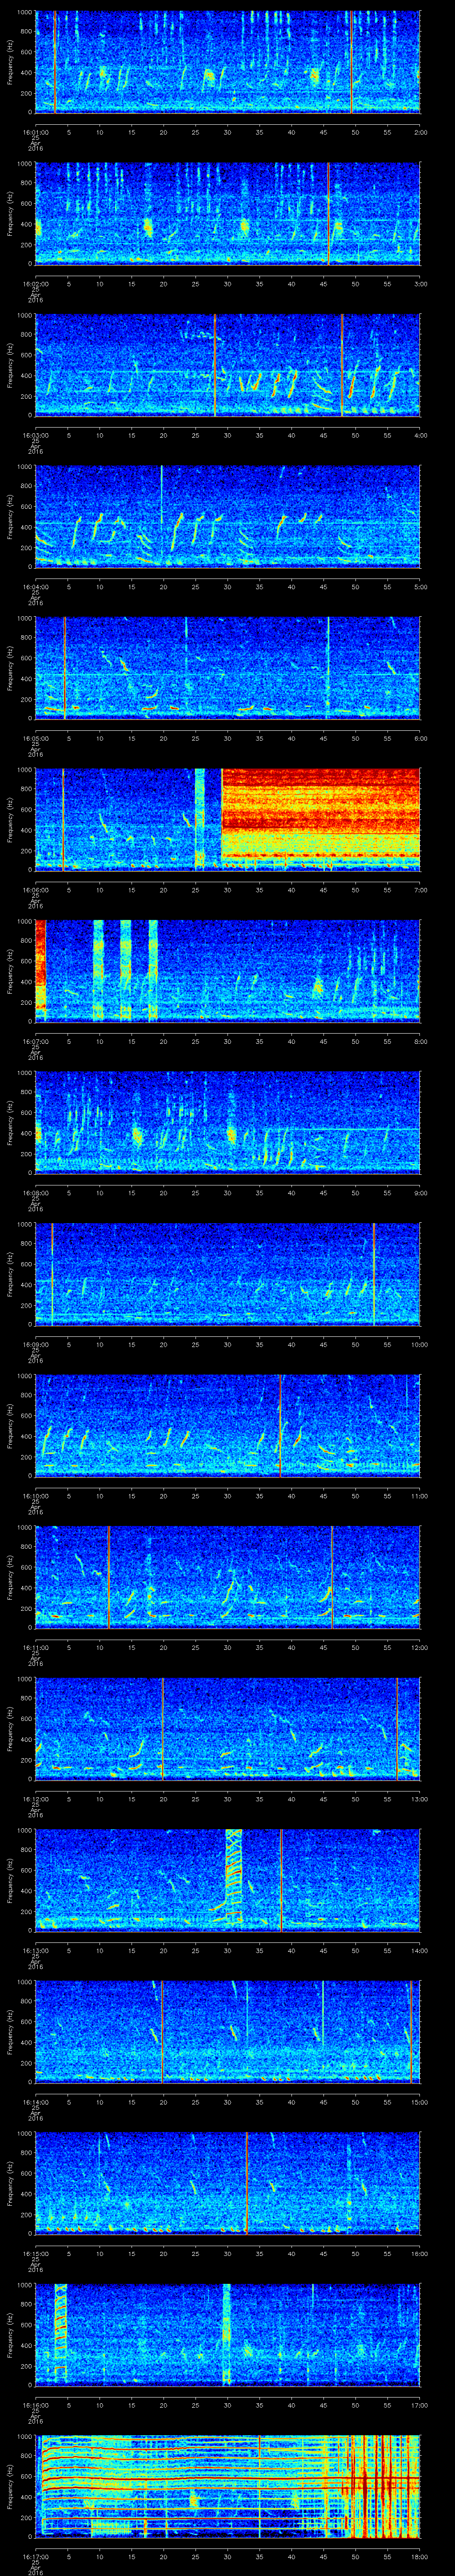Click the red vertical line near 45 s in 16:02:00 panel

point(328,213)
